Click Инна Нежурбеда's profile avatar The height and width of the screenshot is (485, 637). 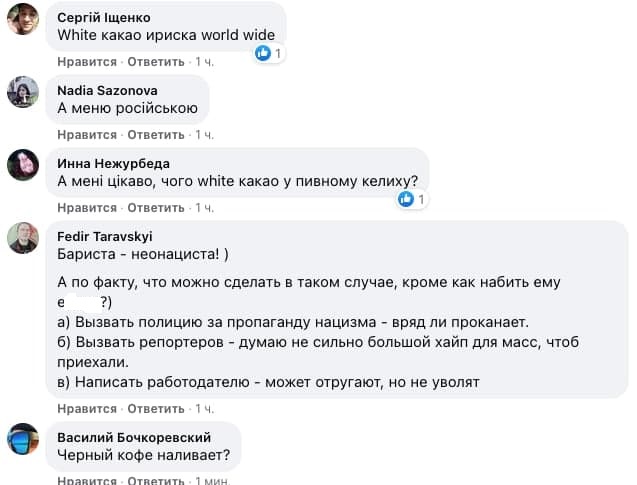point(22,165)
